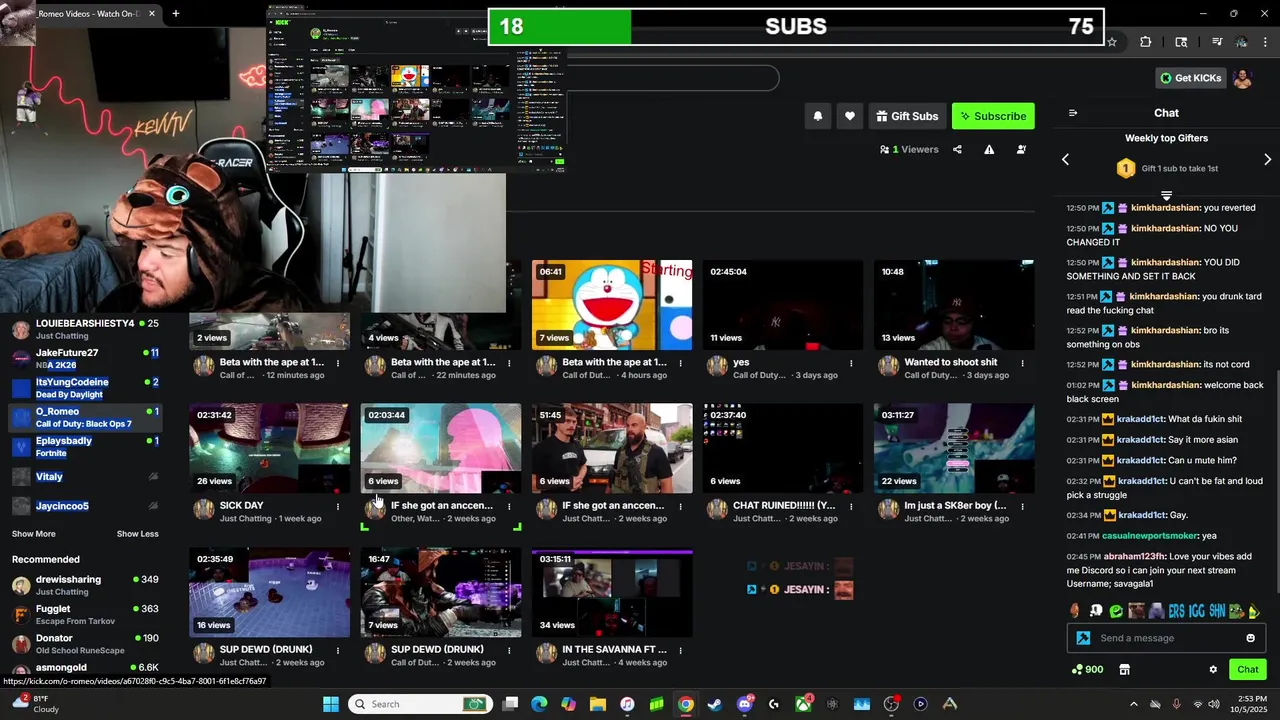Open options for Im just a SK8er boy

[x=1022, y=506]
